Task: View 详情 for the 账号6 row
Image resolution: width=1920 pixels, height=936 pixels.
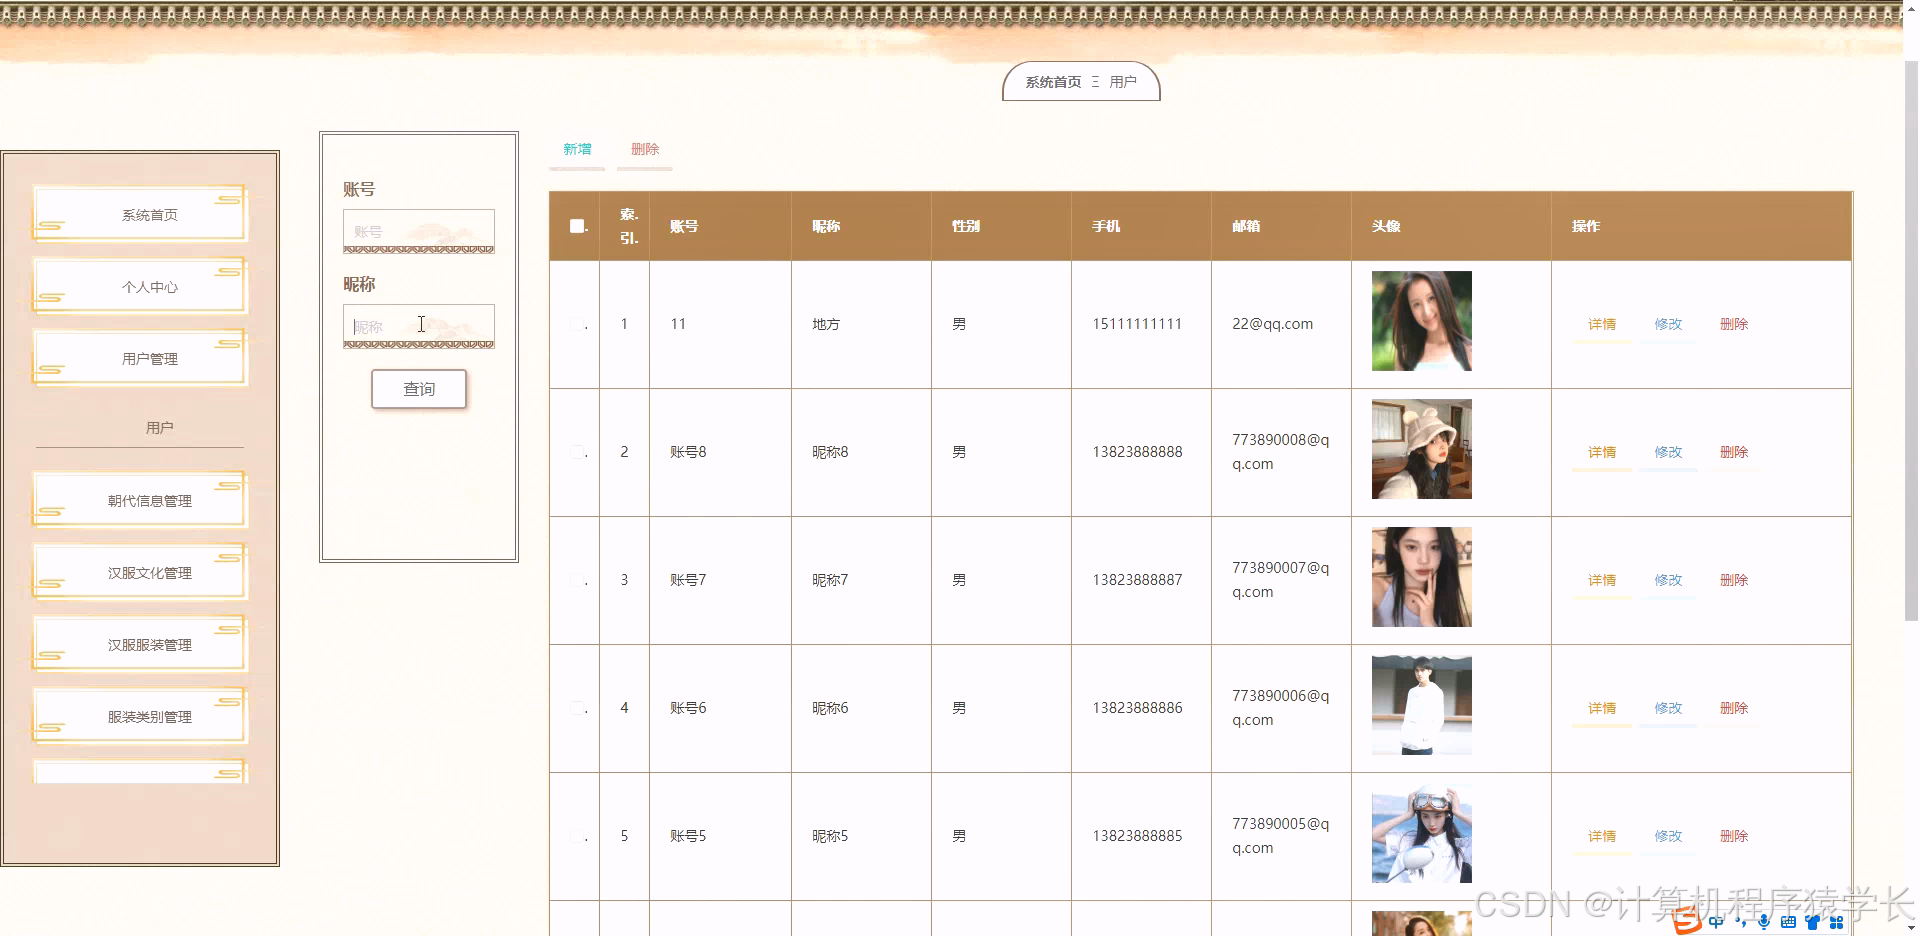Action: [x=1602, y=708]
